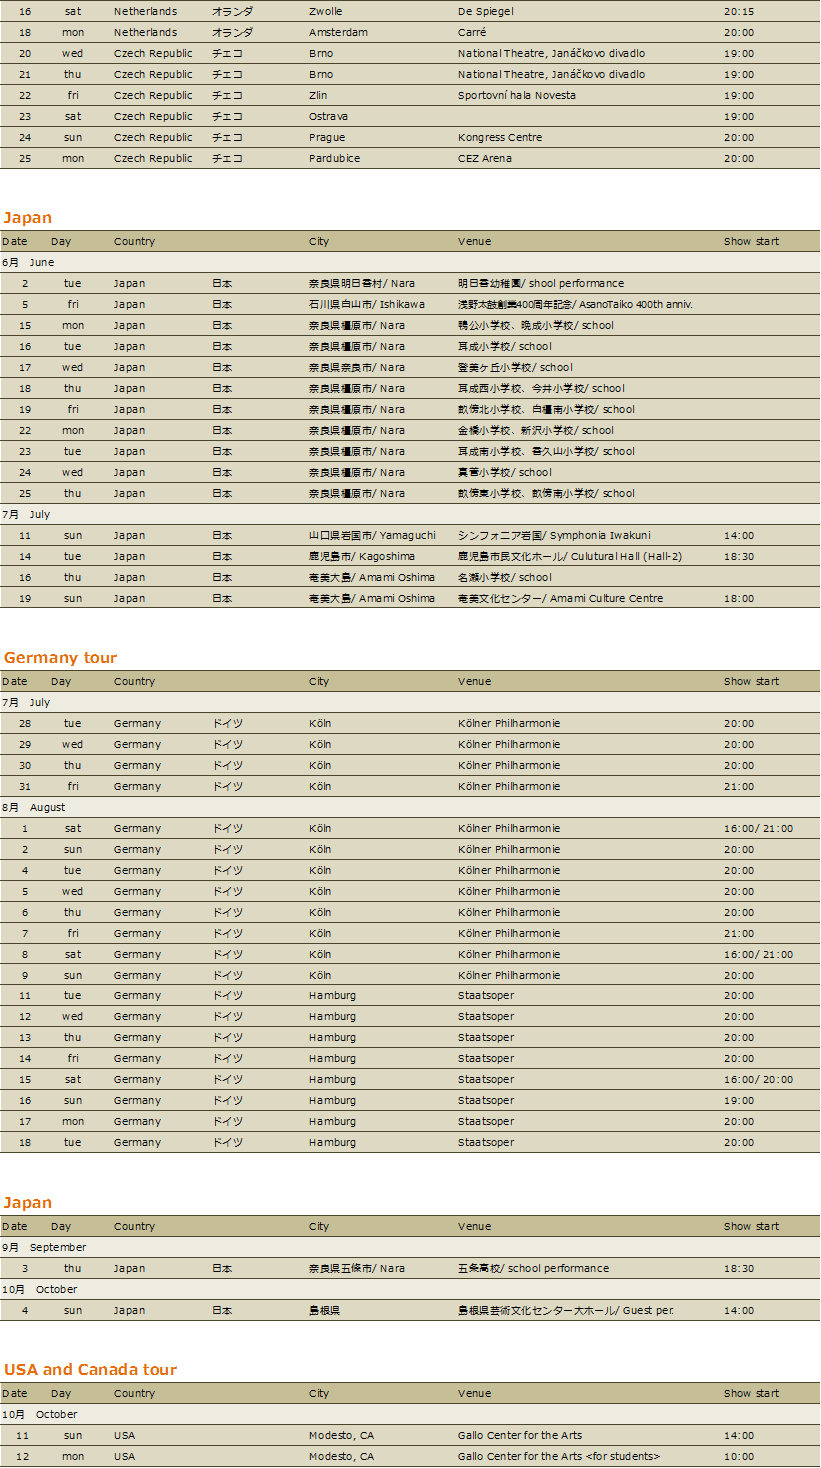Select the 'De Spiegel' venue in Zwolle
The image size is (821, 1468).
coord(485,11)
